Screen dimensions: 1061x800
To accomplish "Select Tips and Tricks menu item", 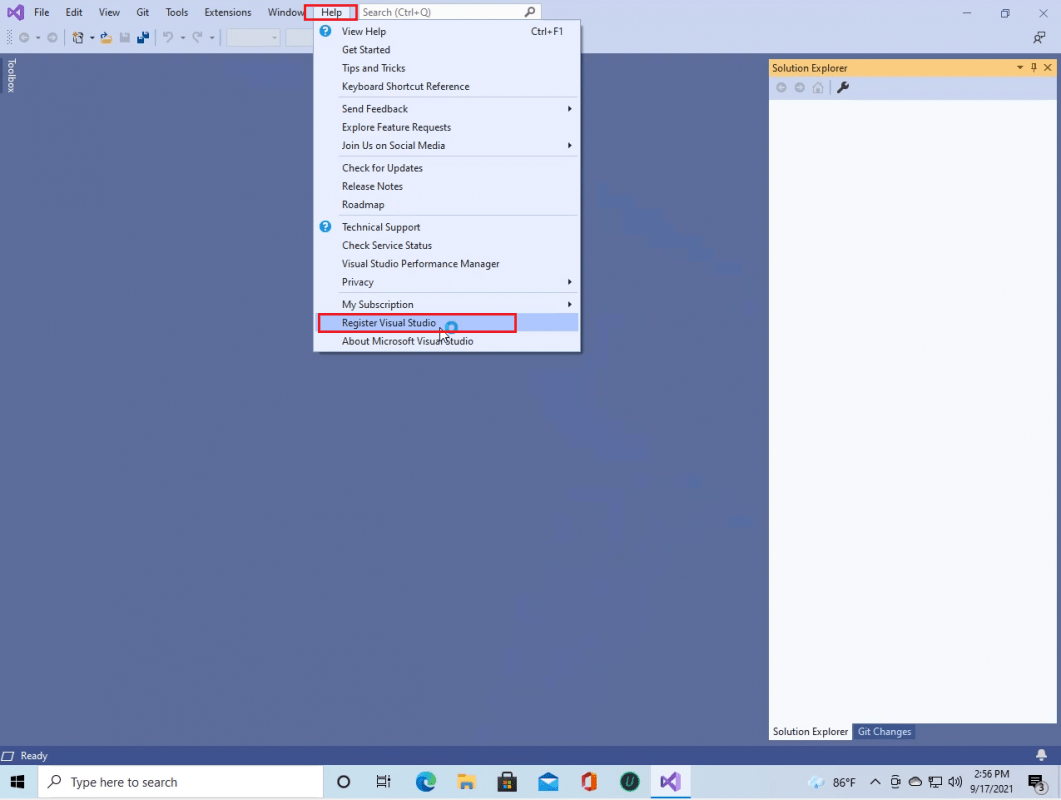I will click(447, 68).
